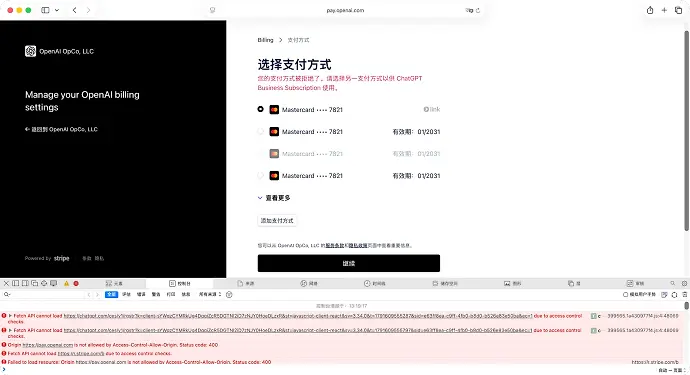Screen dimensions: 690x375
Task: Reload the page with the address bar icon
Action: click(478, 10)
